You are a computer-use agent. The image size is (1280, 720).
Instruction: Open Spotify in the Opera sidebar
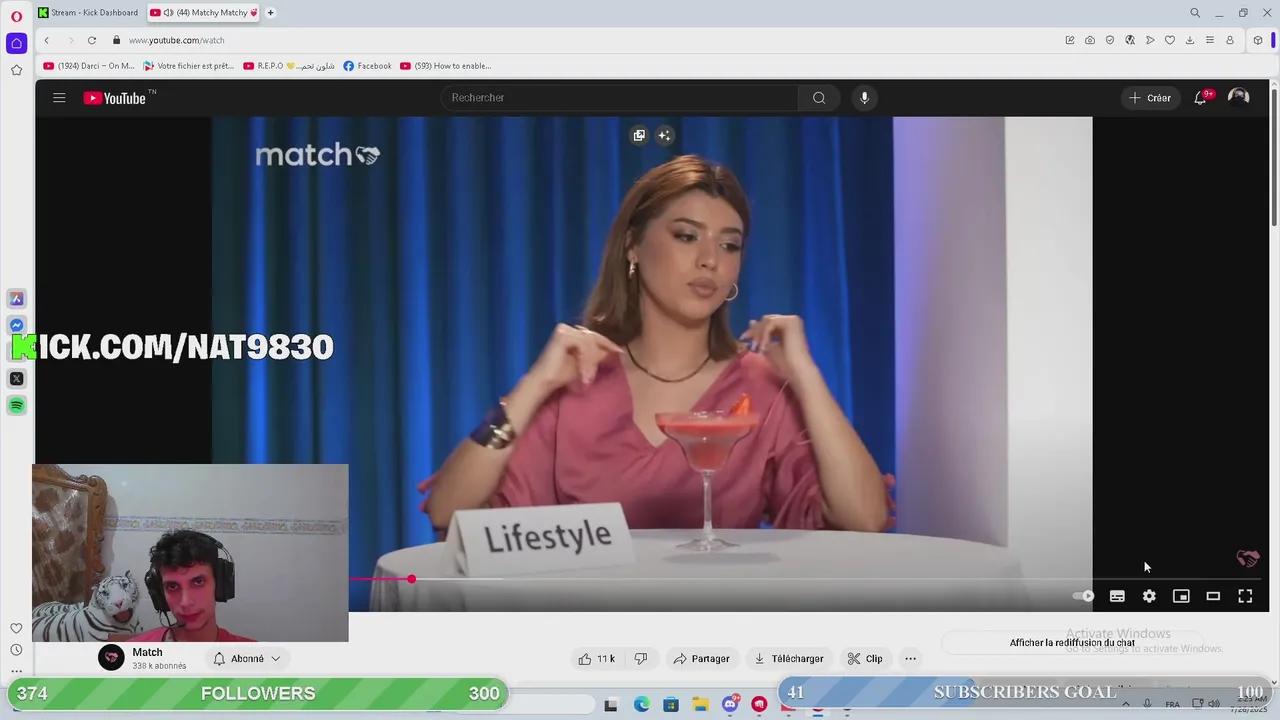[16, 405]
